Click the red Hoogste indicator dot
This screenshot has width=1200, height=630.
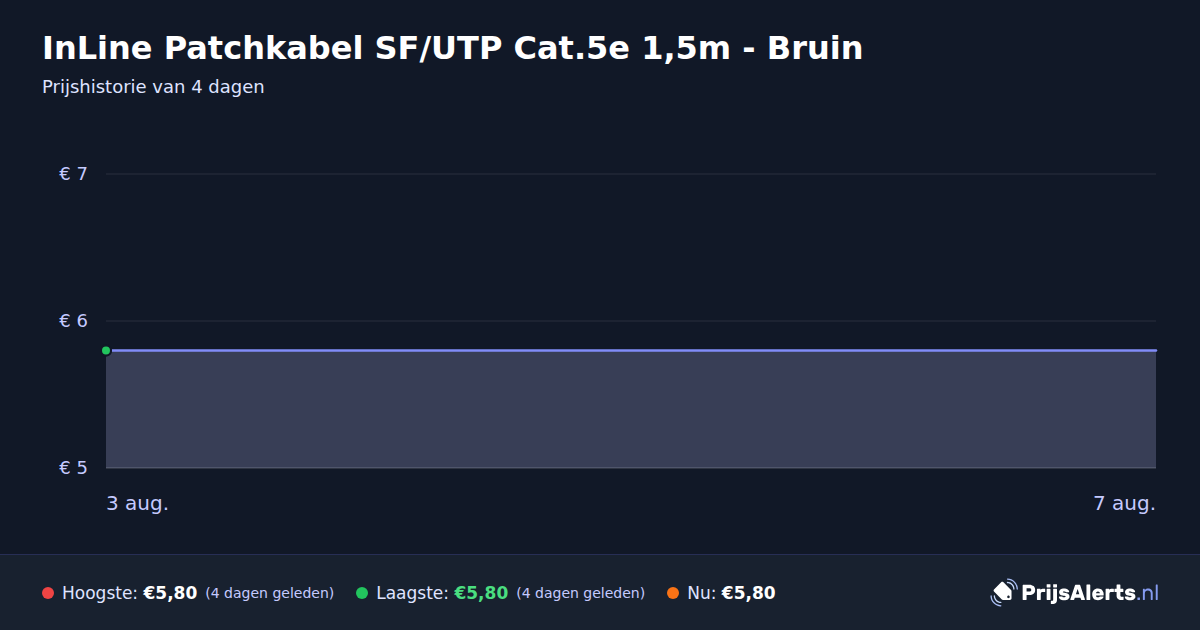pos(48,593)
